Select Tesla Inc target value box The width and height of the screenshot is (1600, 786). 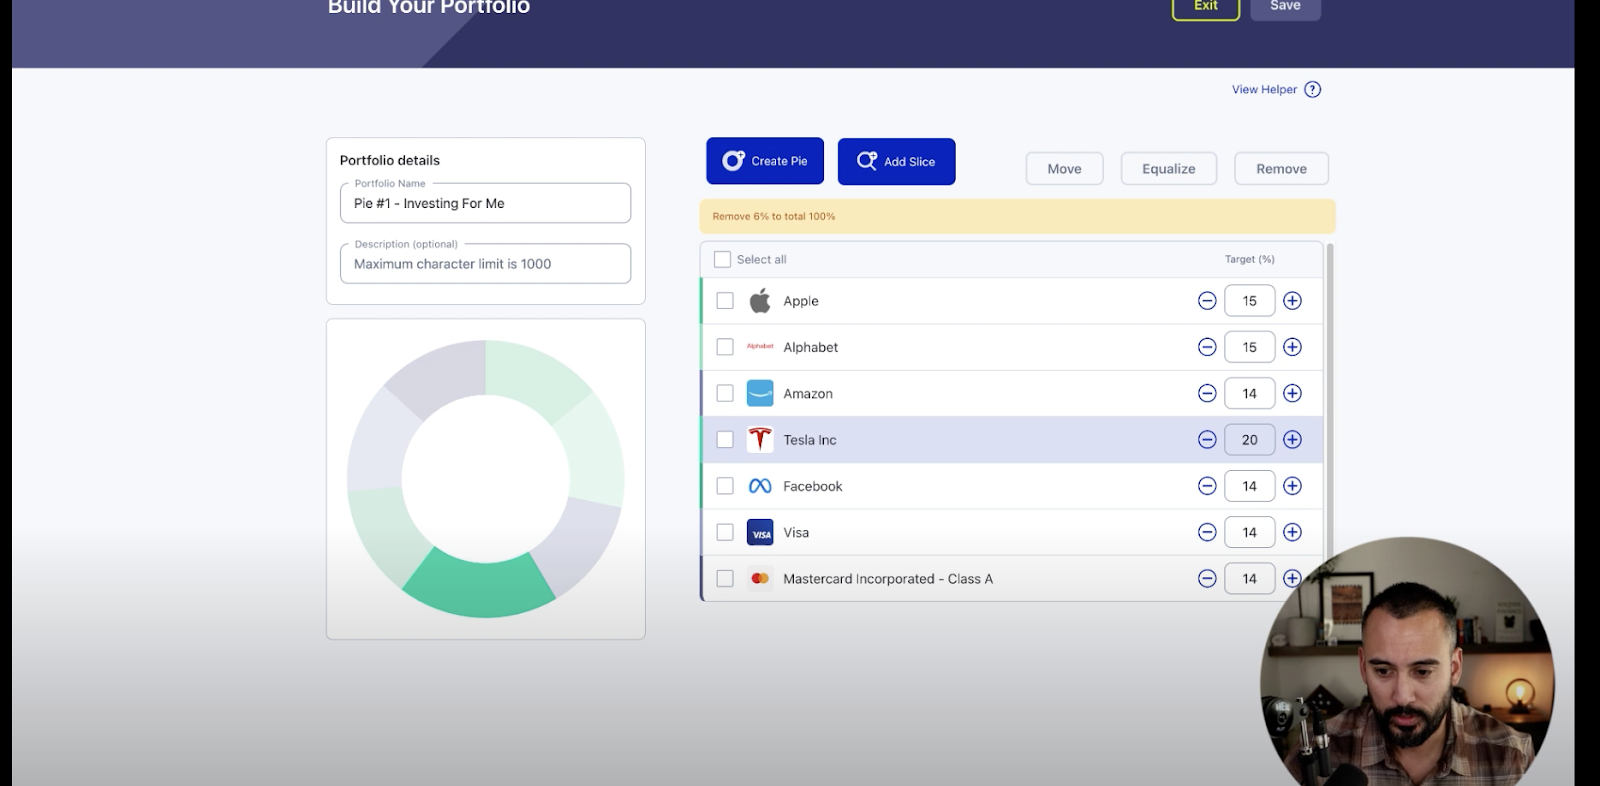tap(1249, 440)
